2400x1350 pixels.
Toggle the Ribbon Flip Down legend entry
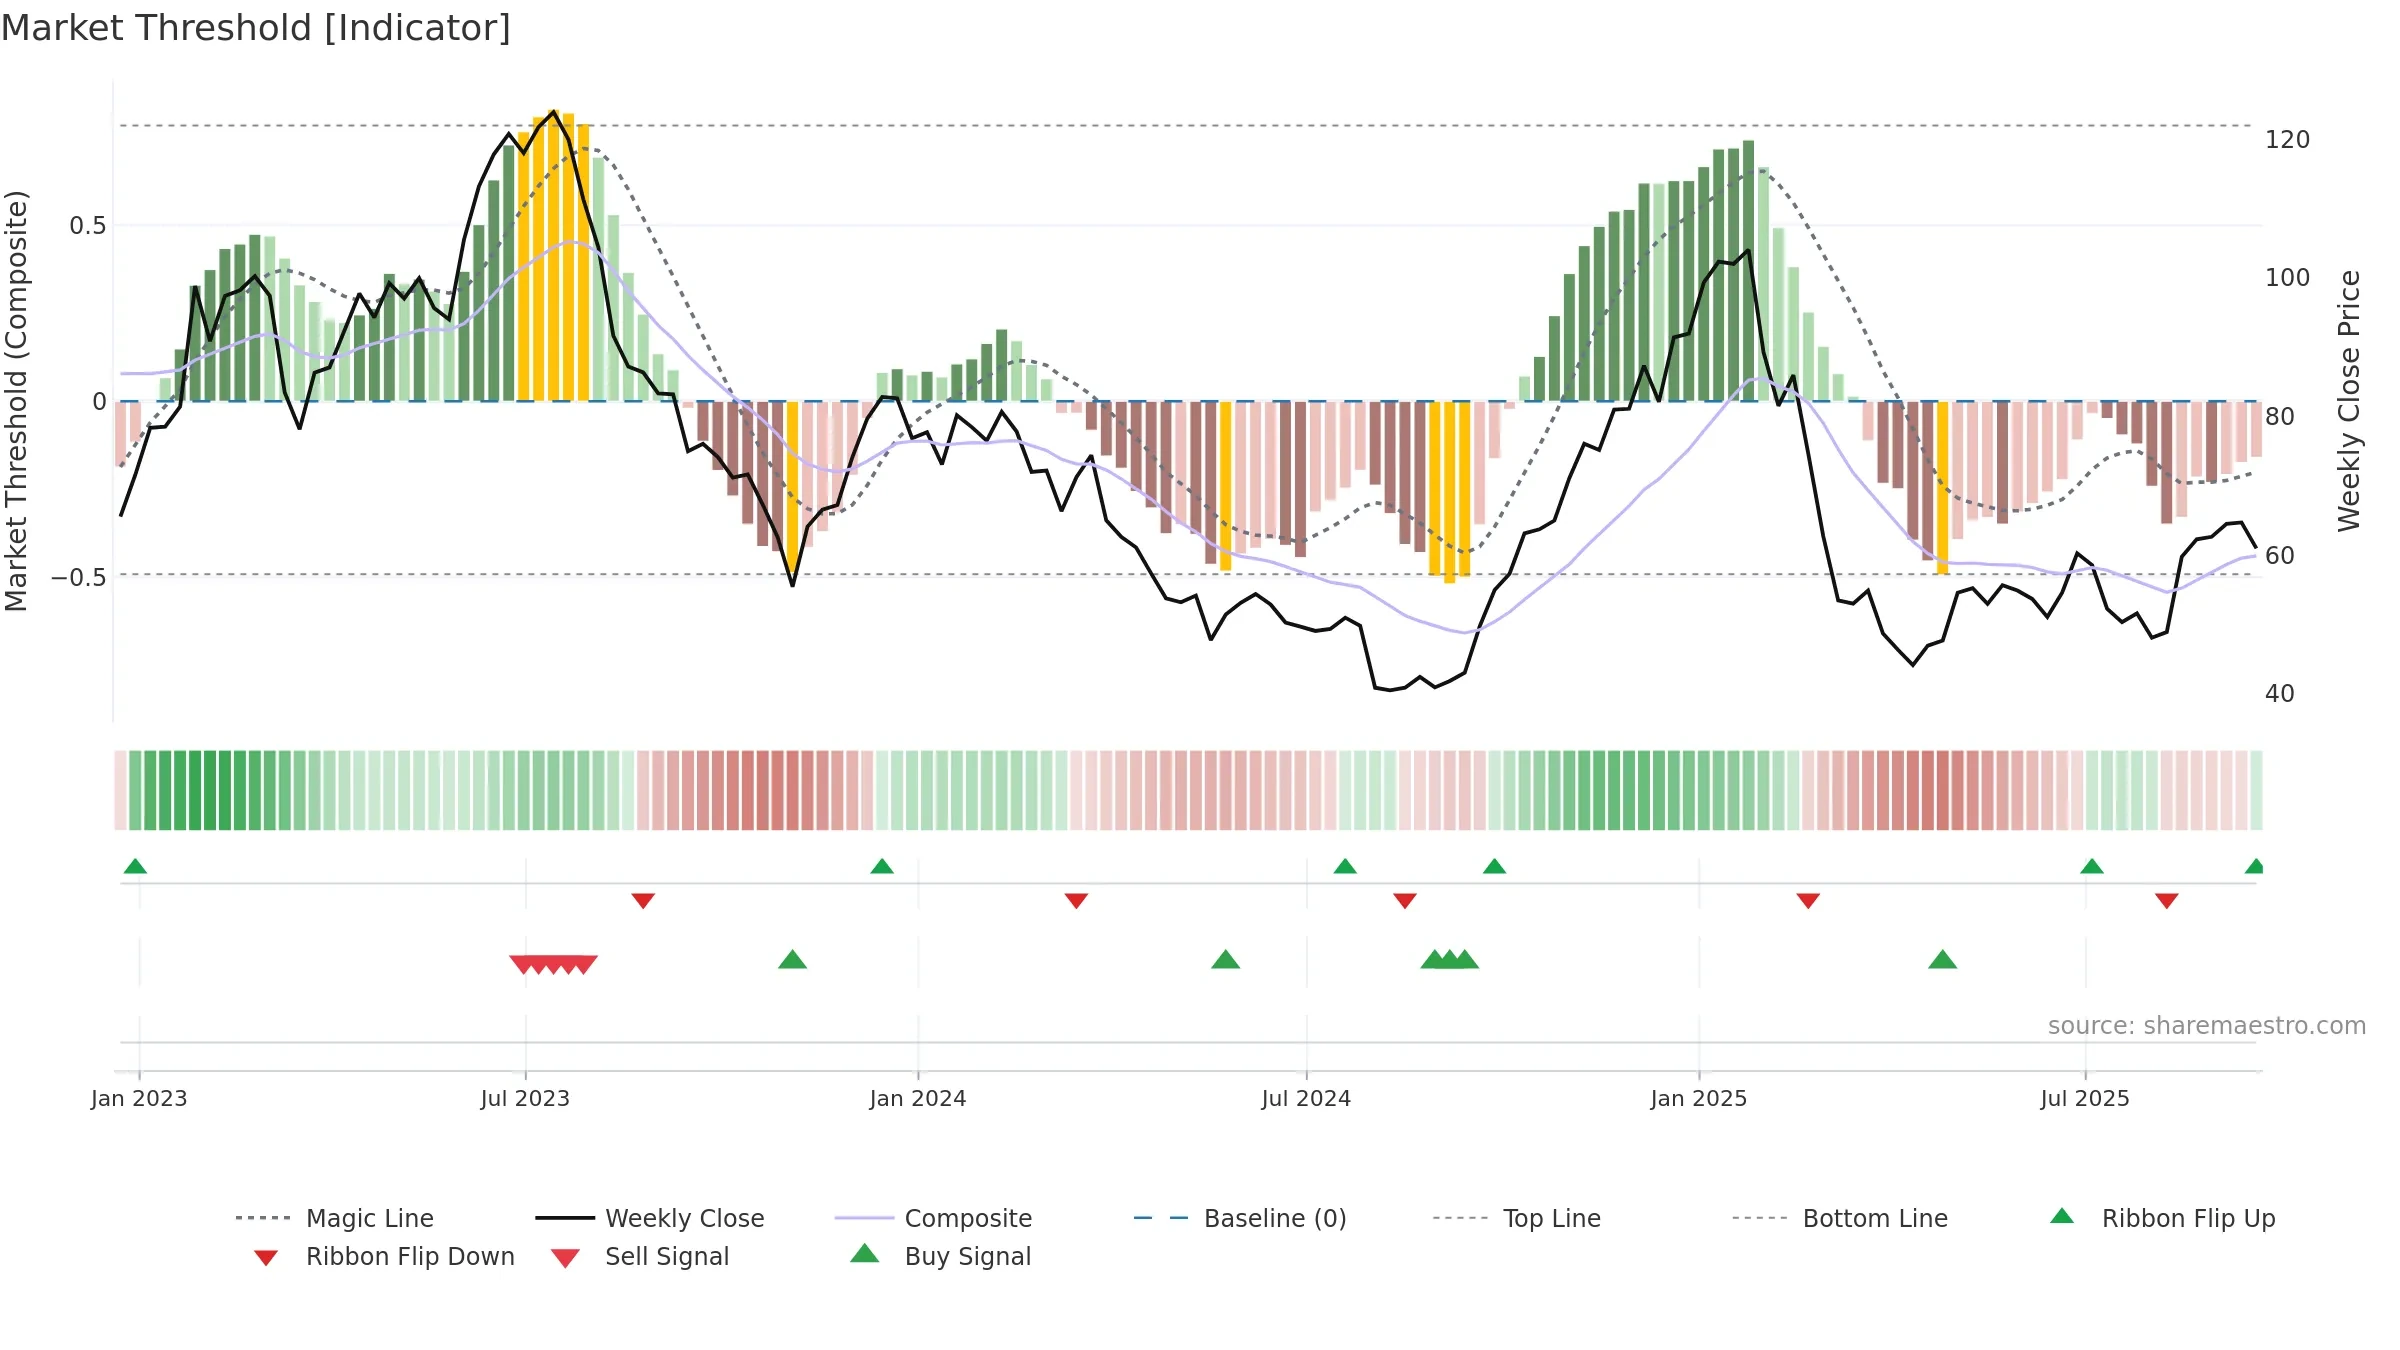384,1257
